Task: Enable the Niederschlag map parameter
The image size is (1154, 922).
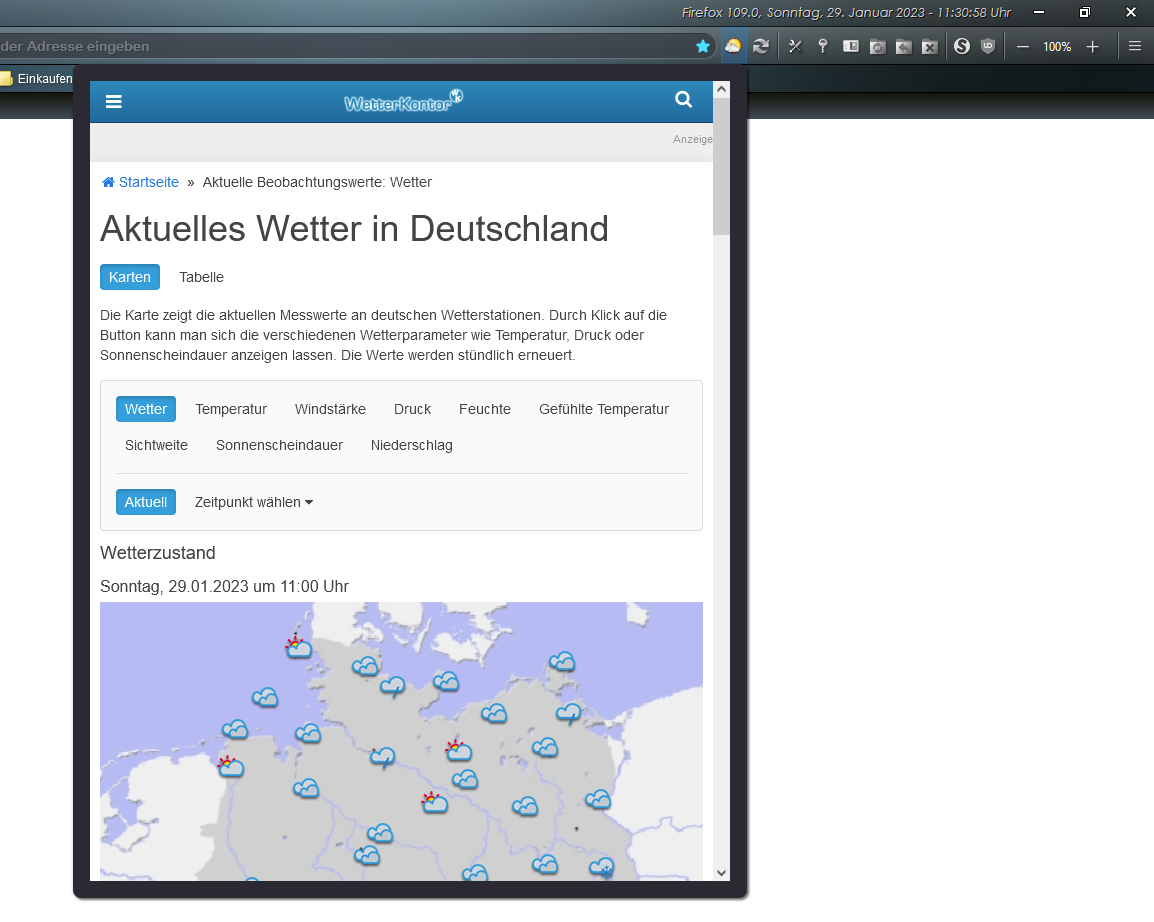Action: point(411,445)
